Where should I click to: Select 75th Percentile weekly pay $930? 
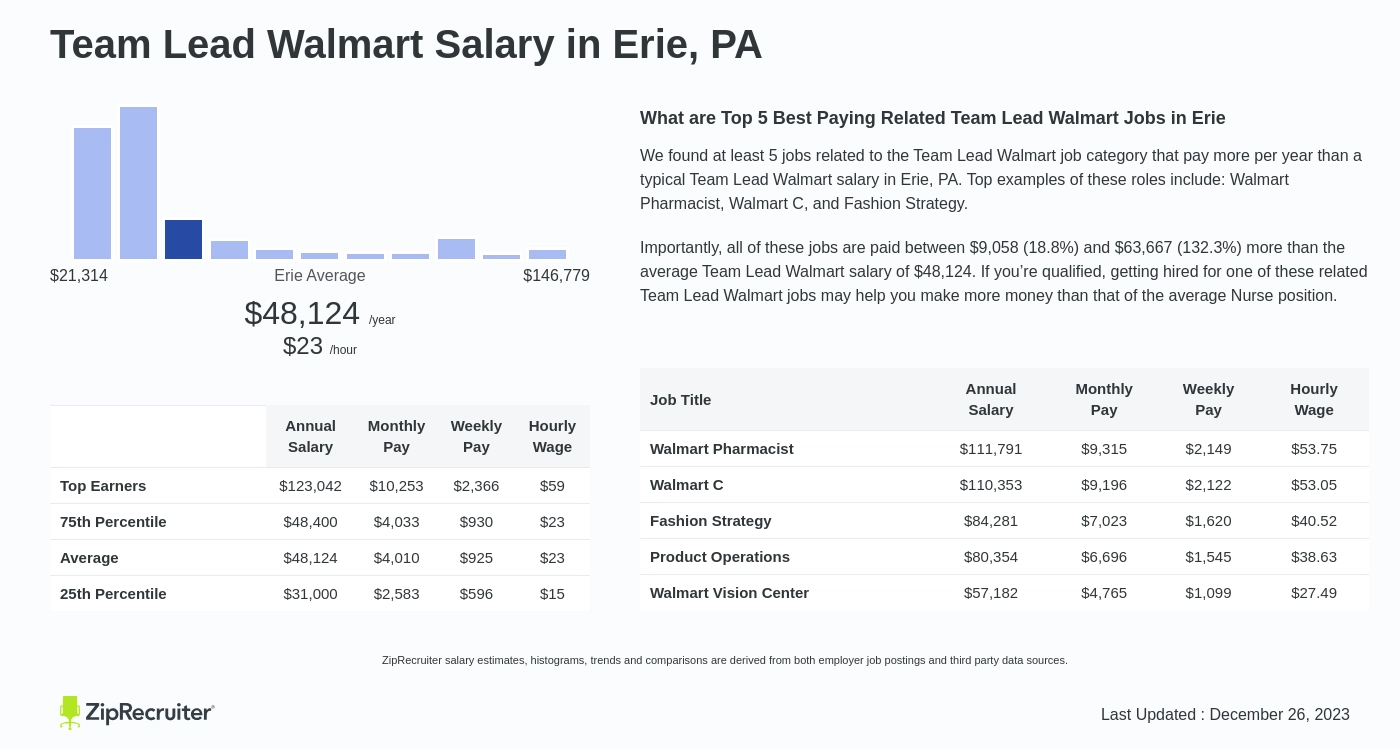[476, 521]
